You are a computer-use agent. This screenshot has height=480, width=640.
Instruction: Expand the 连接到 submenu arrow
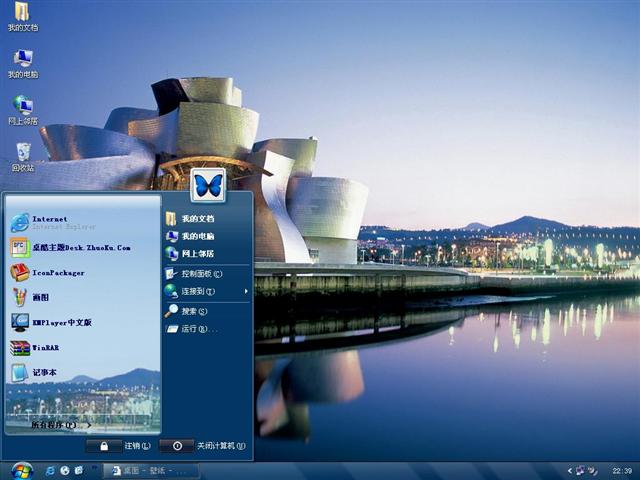click(246, 291)
